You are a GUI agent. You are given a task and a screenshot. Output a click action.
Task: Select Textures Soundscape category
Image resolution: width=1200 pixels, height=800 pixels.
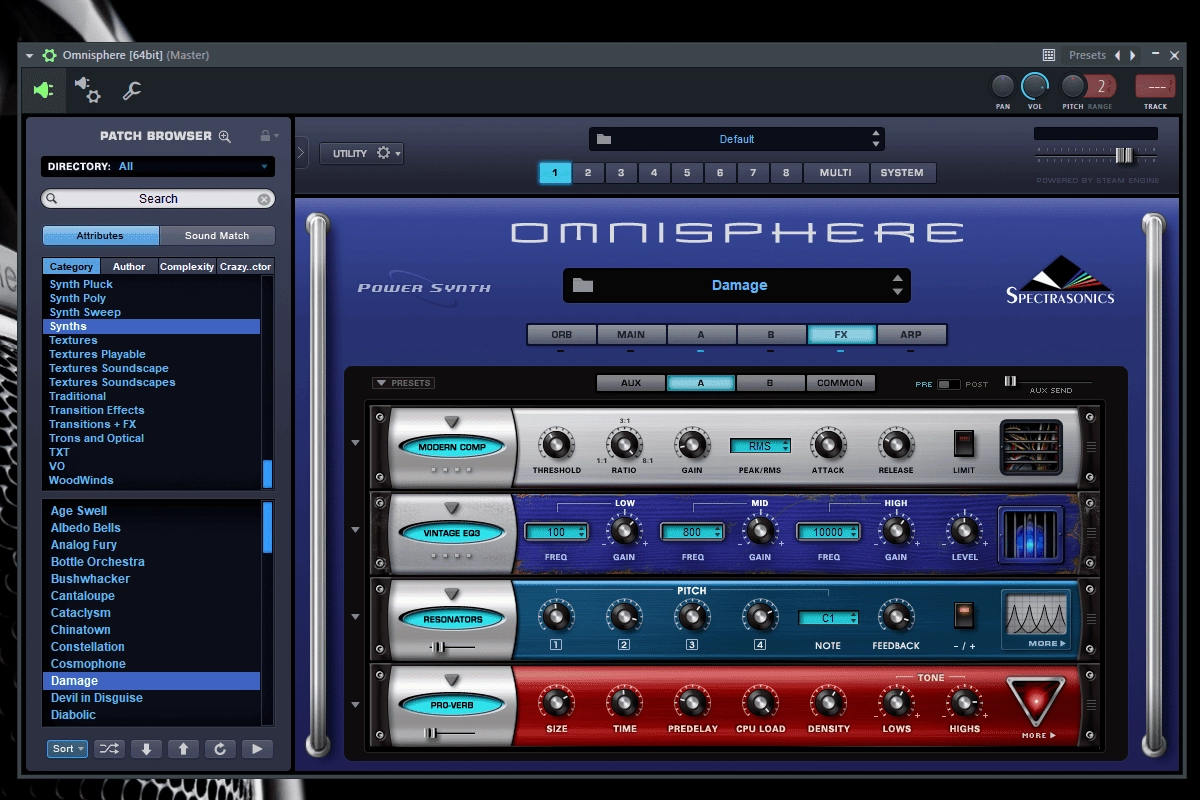coord(109,368)
